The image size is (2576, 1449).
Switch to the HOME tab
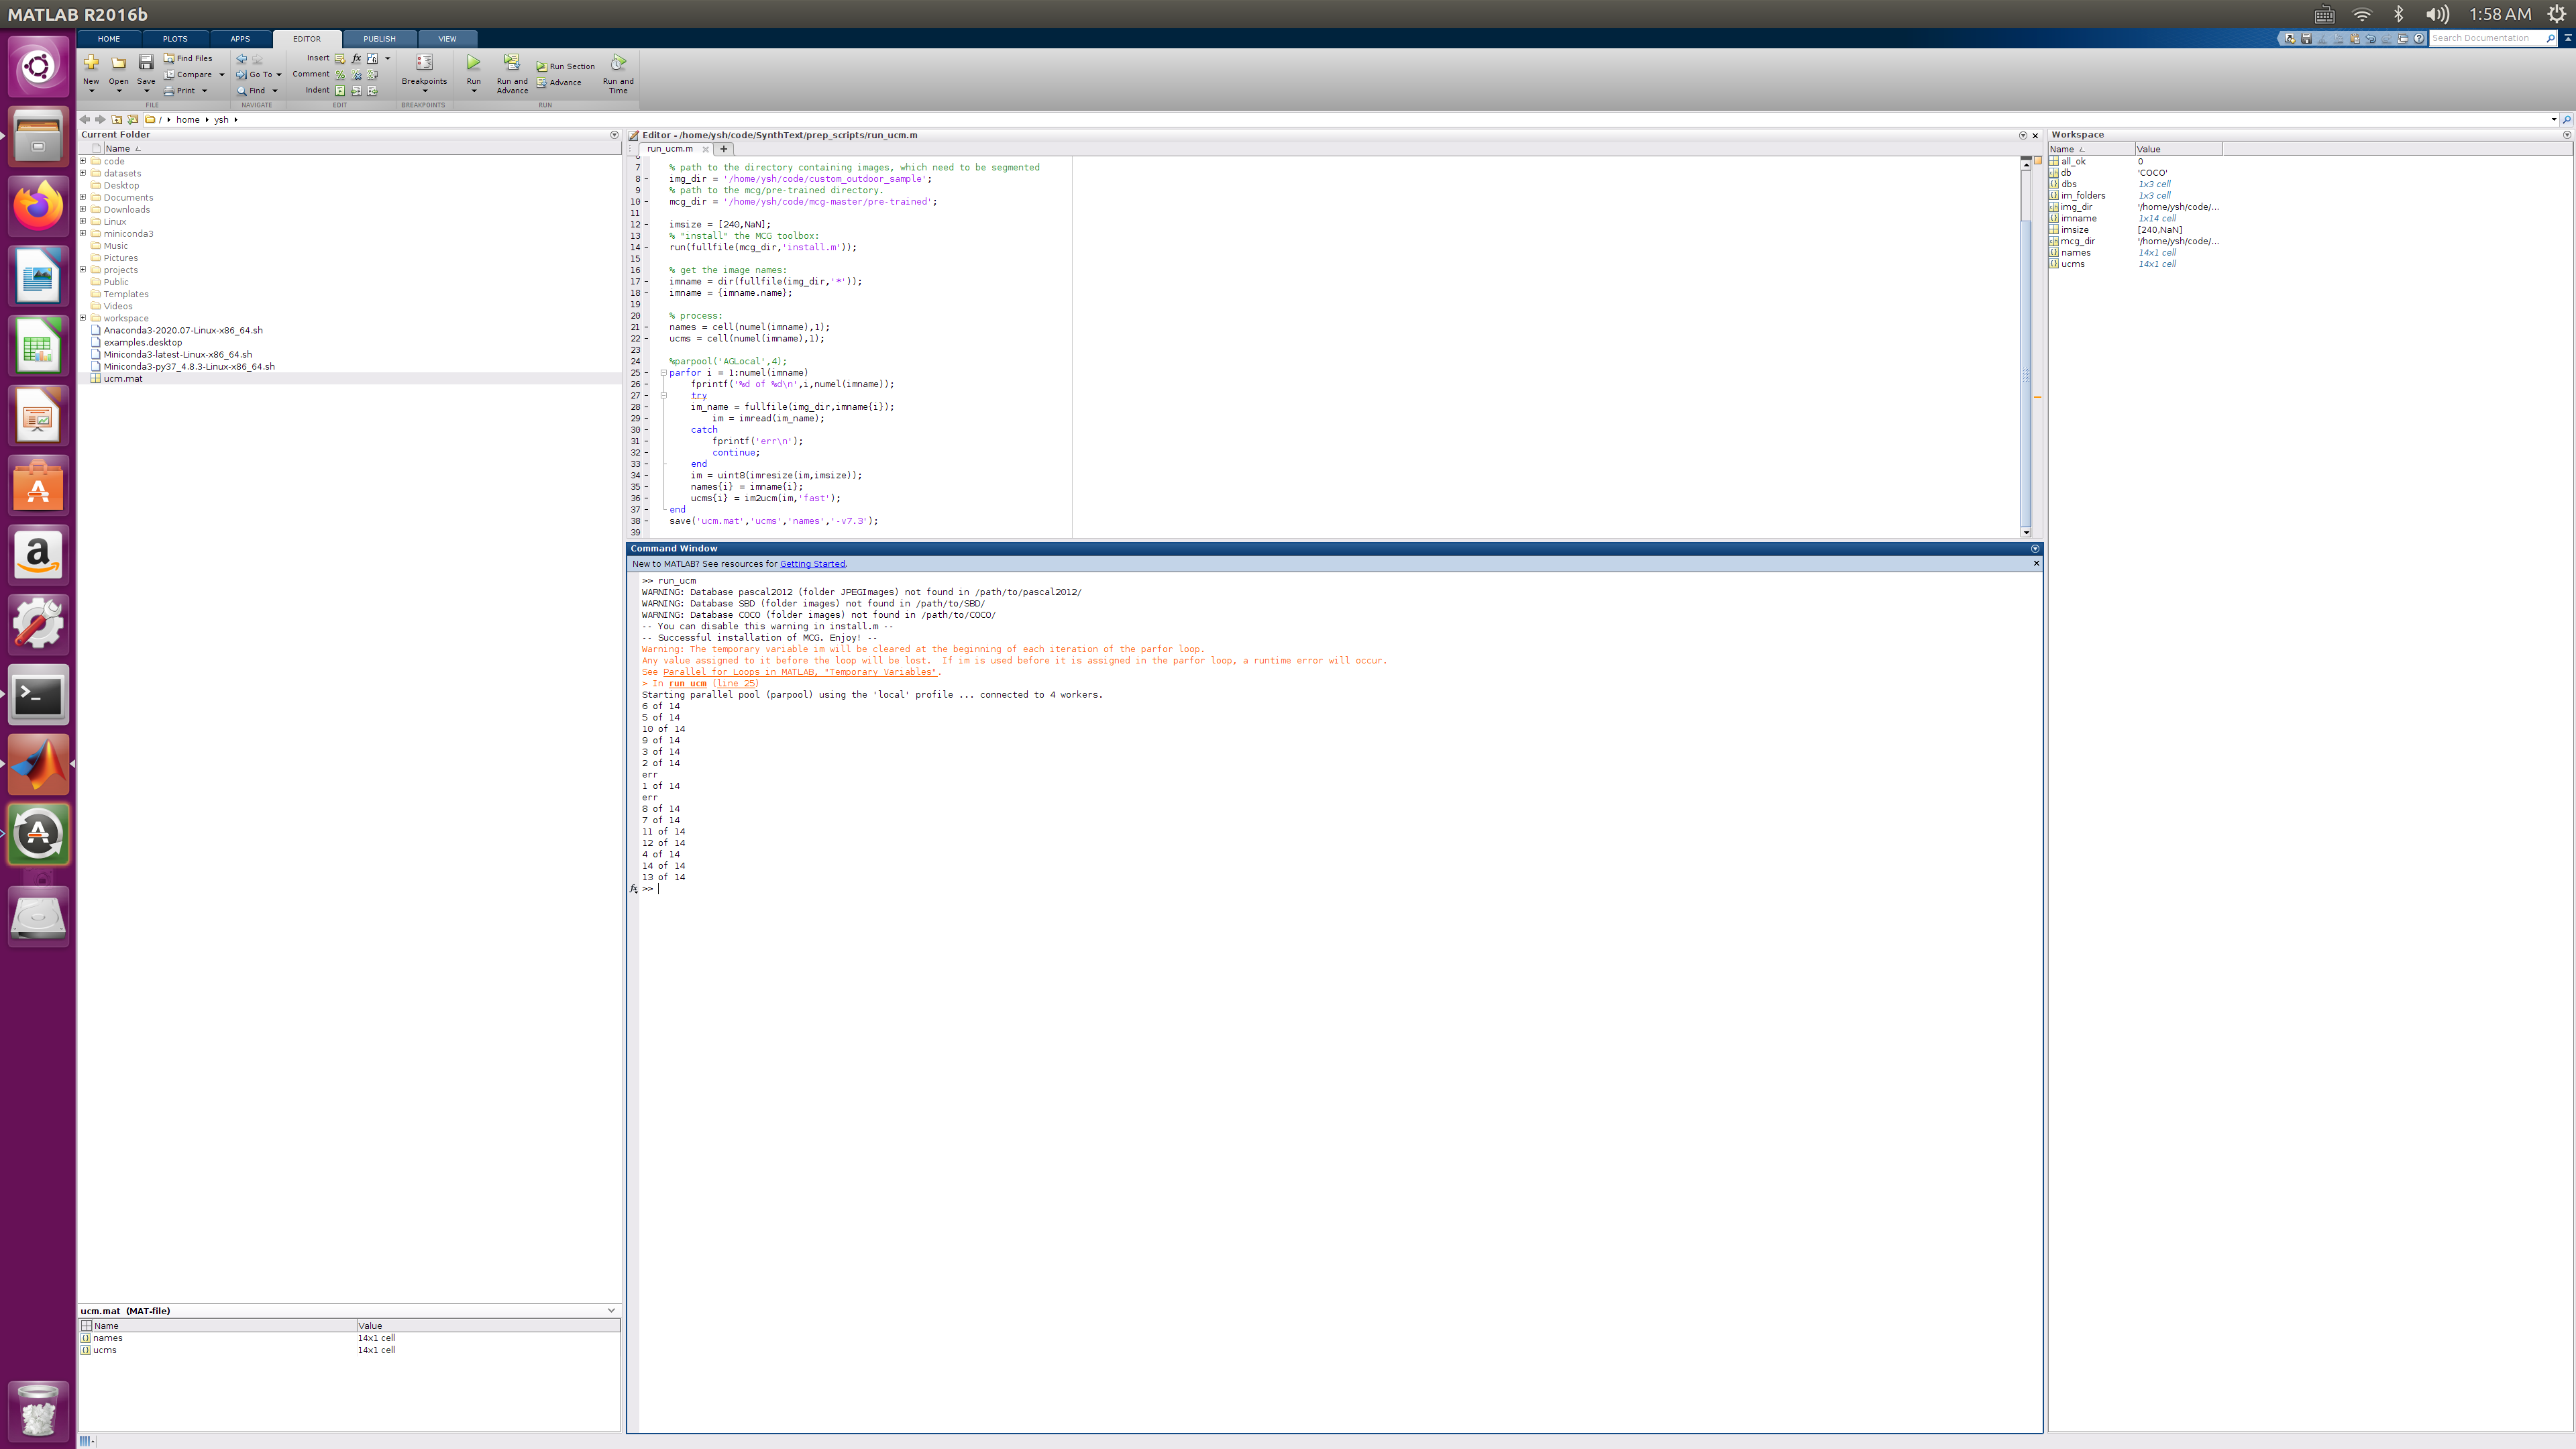(x=109, y=39)
